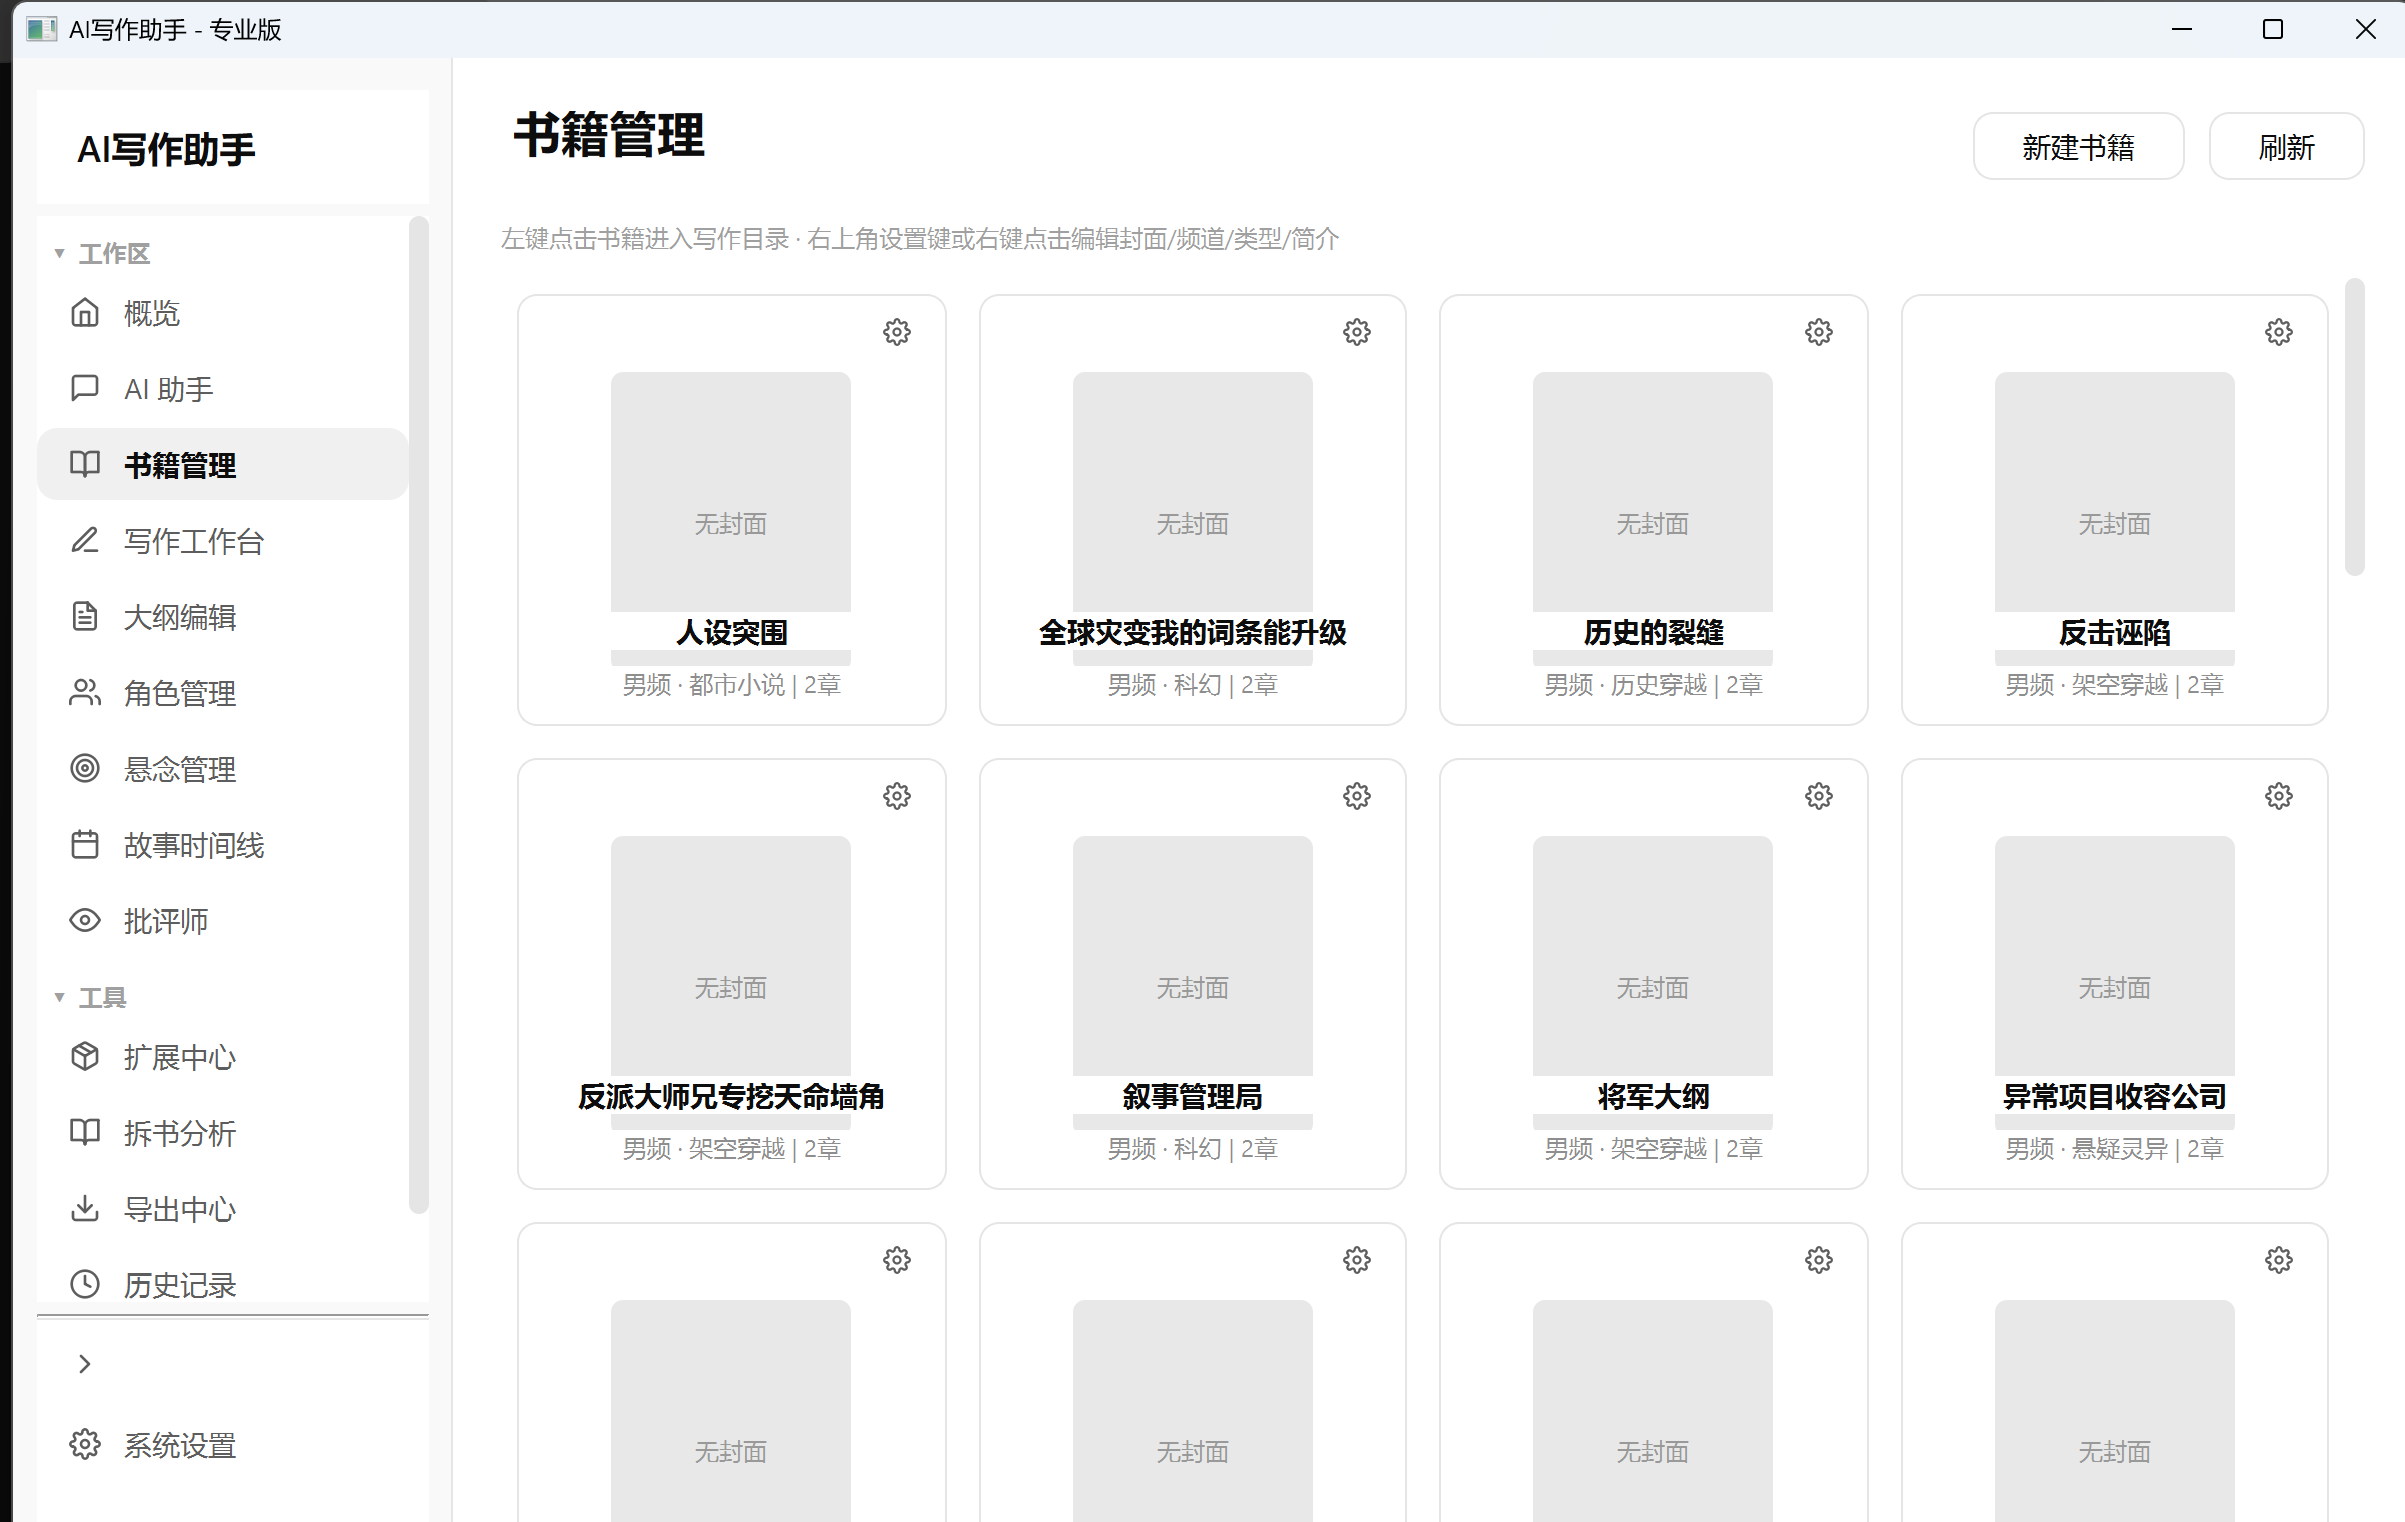Click the 写作工作台 pen icon
Screen dimensions: 2405x1522
click(85, 540)
